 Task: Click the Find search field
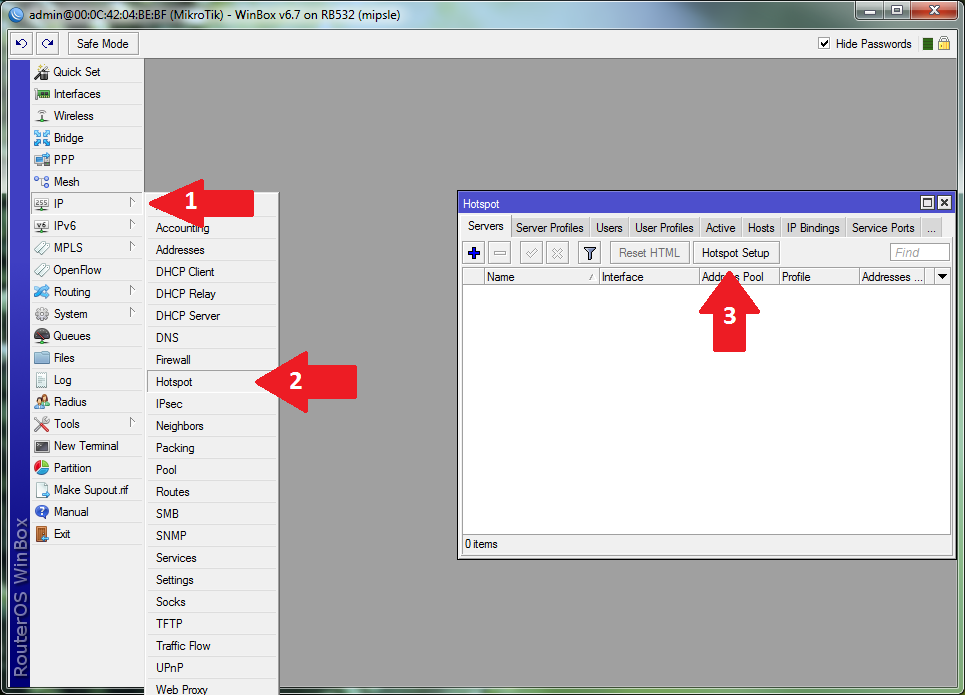pyautogui.click(x=919, y=253)
